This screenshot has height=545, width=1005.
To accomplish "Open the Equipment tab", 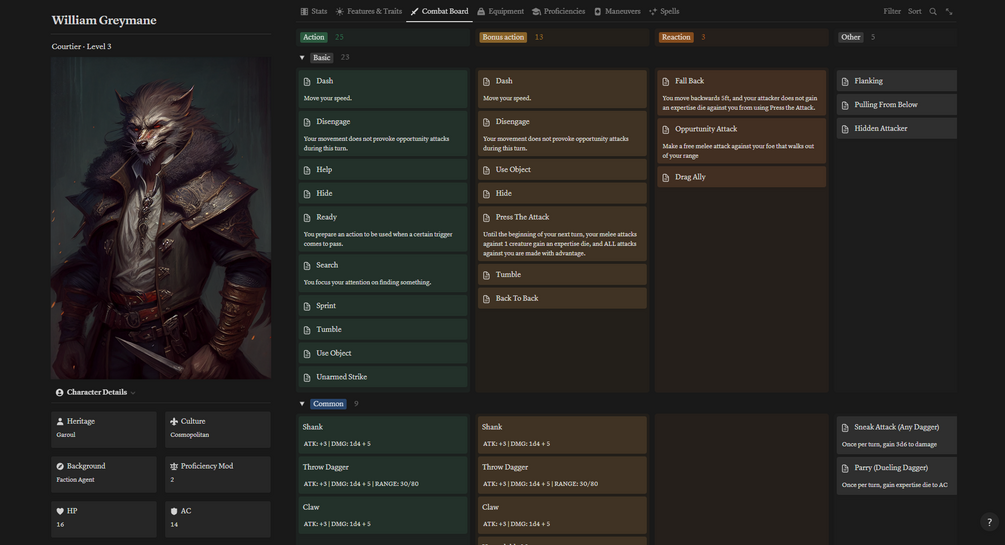I will [x=500, y=12].
